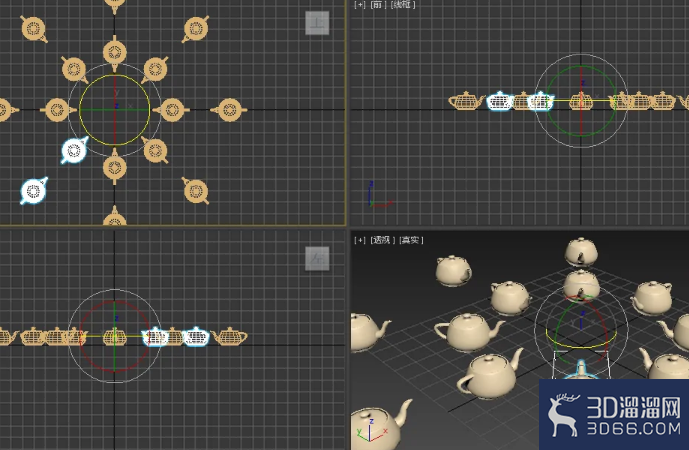Image resolution: width=689 pixels, height=450 pixels.
Task: Open the [+] menu of the perspective viewport
Action: pos(360,240)
